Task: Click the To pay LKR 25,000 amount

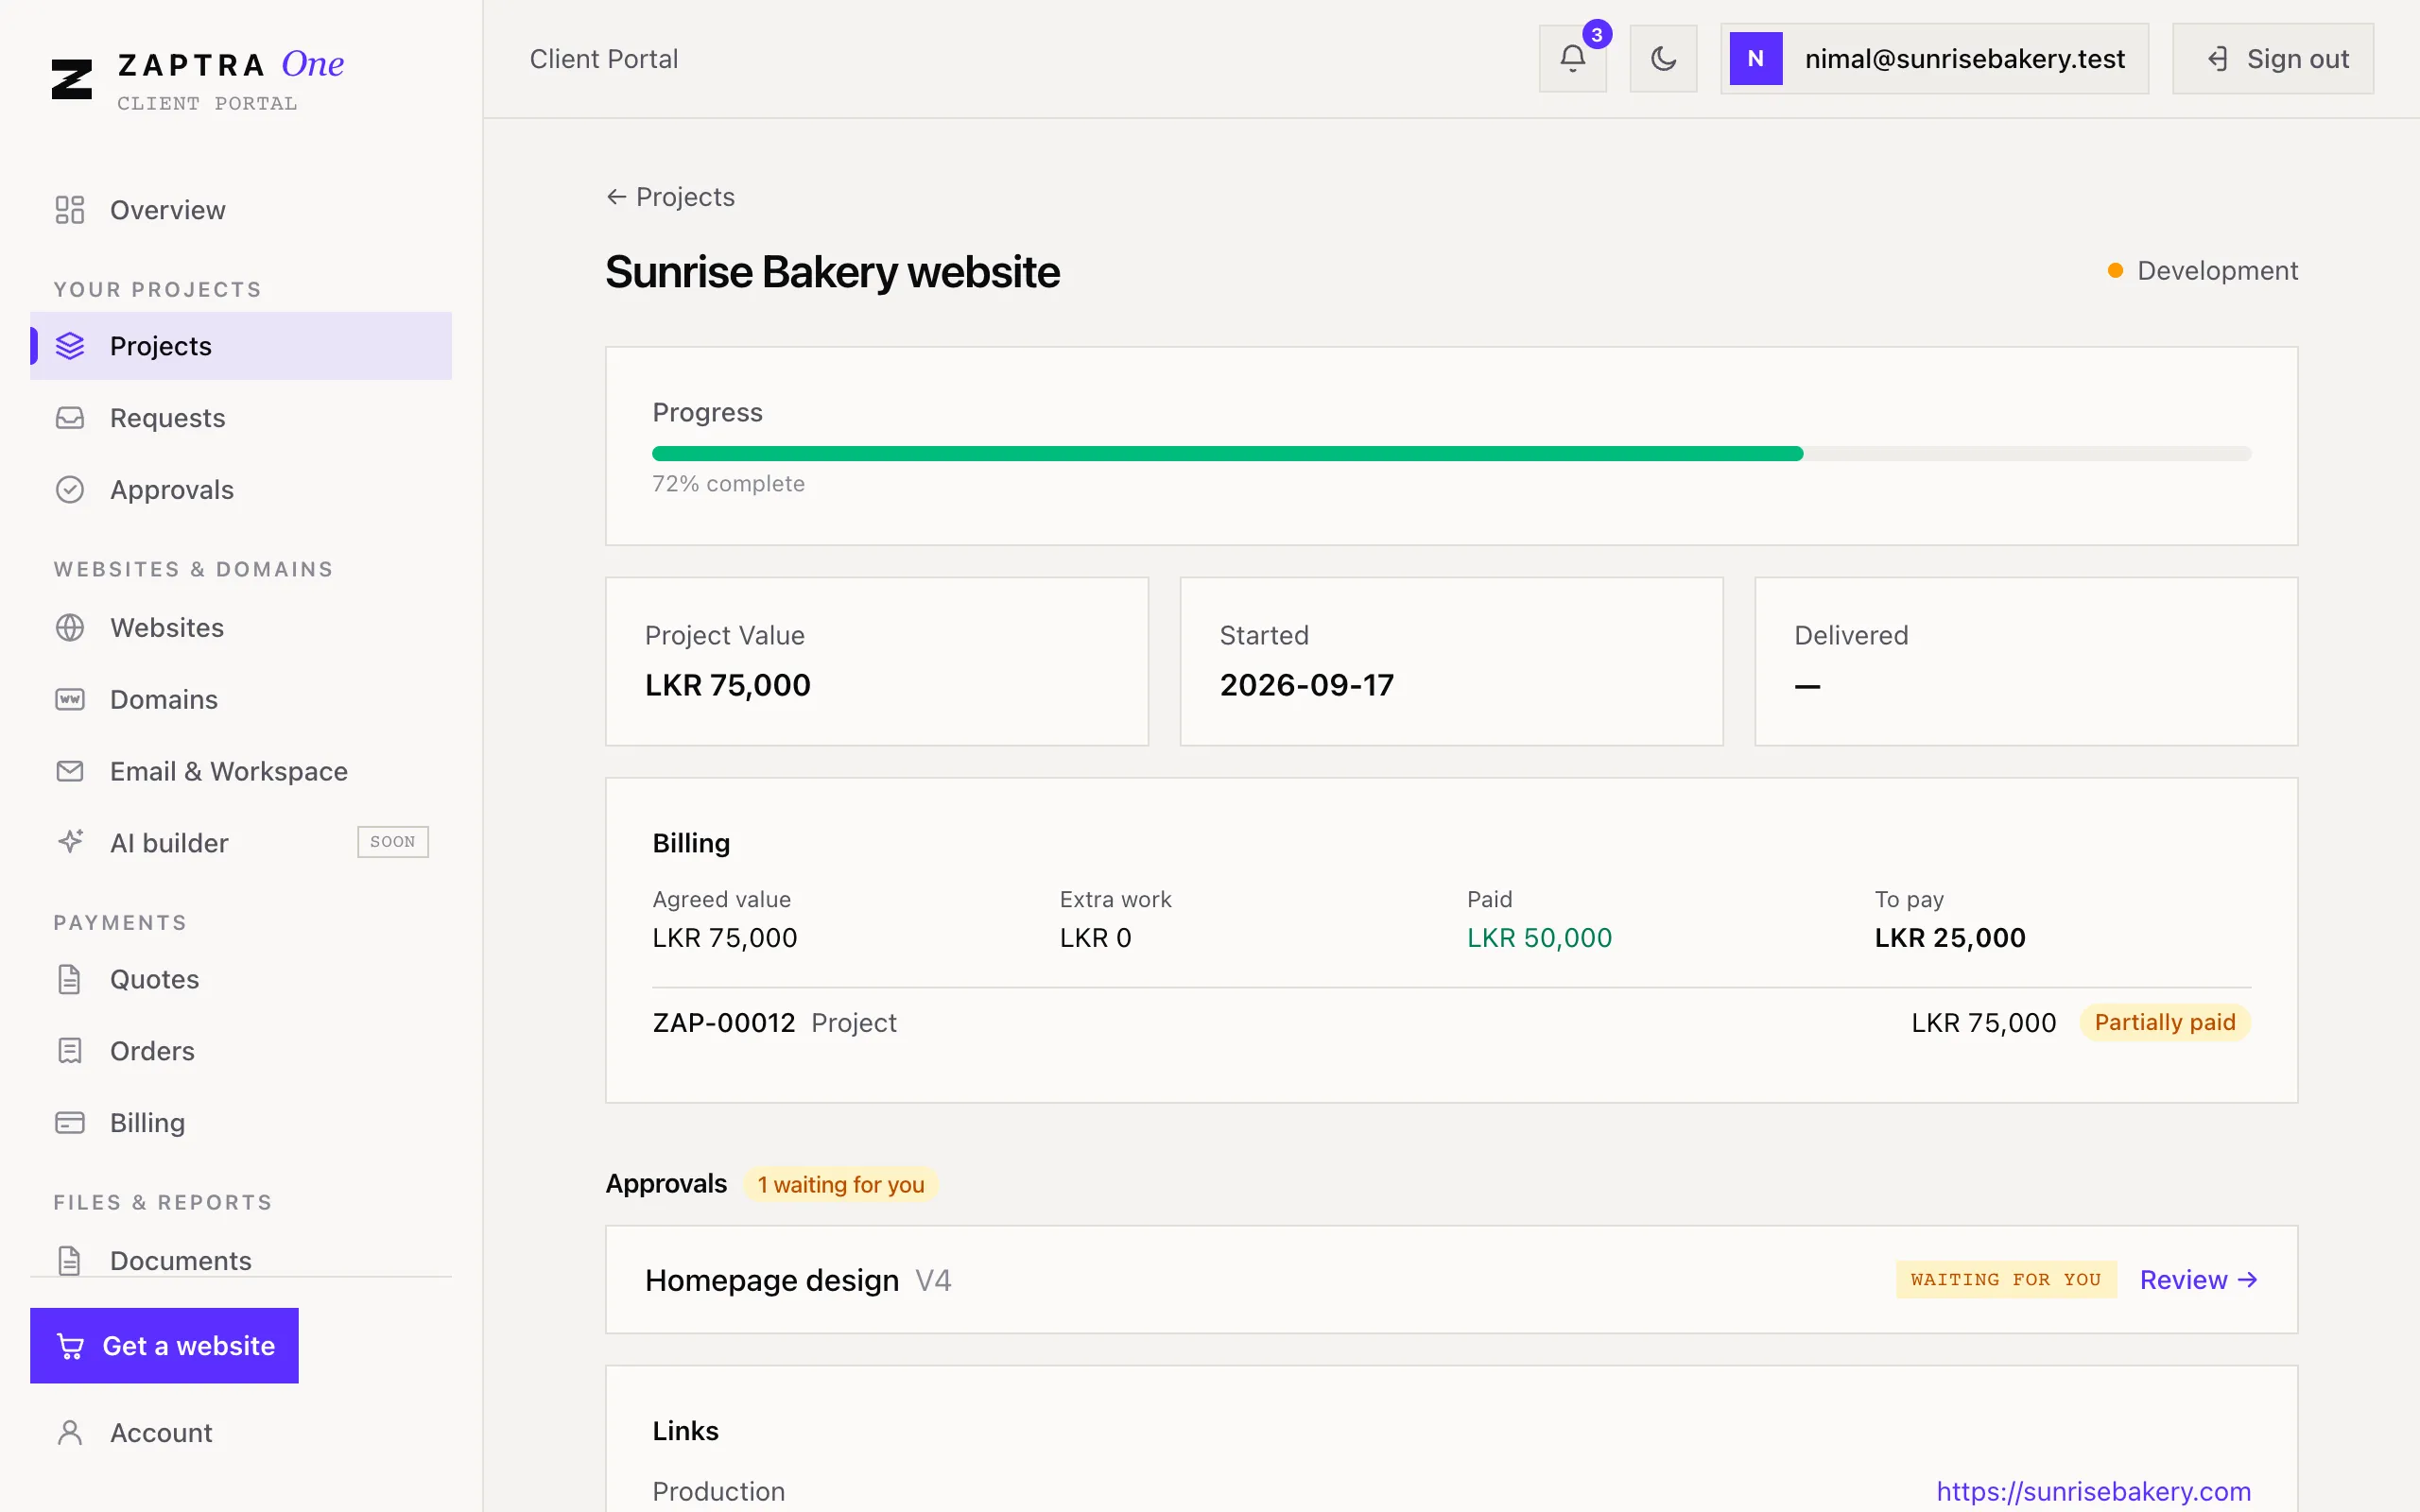Action: (x=1950, y=938)
